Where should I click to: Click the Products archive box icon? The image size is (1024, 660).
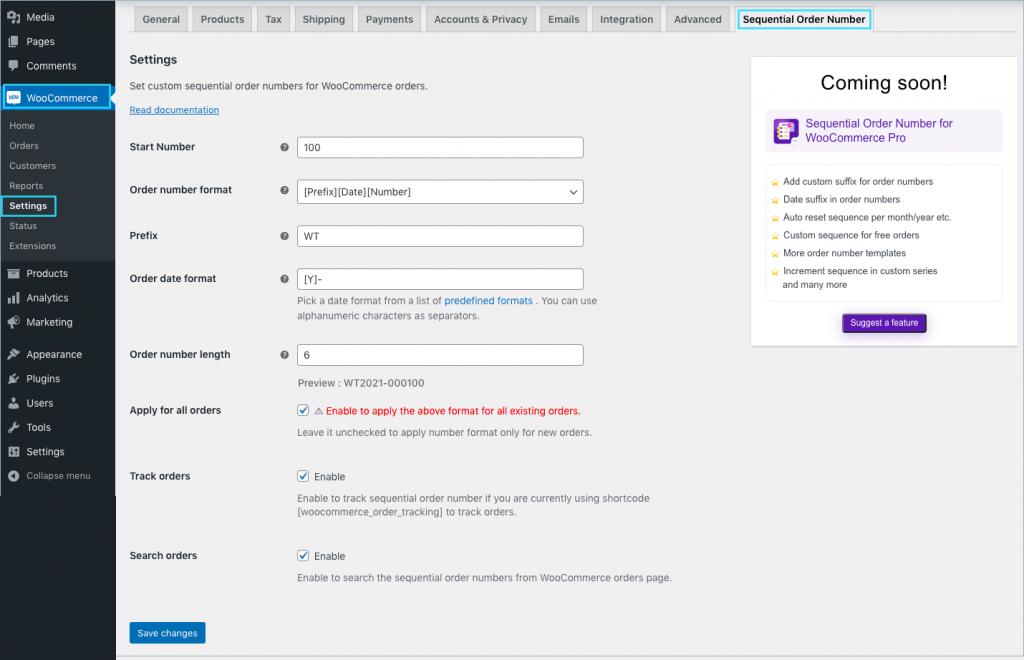13,274
